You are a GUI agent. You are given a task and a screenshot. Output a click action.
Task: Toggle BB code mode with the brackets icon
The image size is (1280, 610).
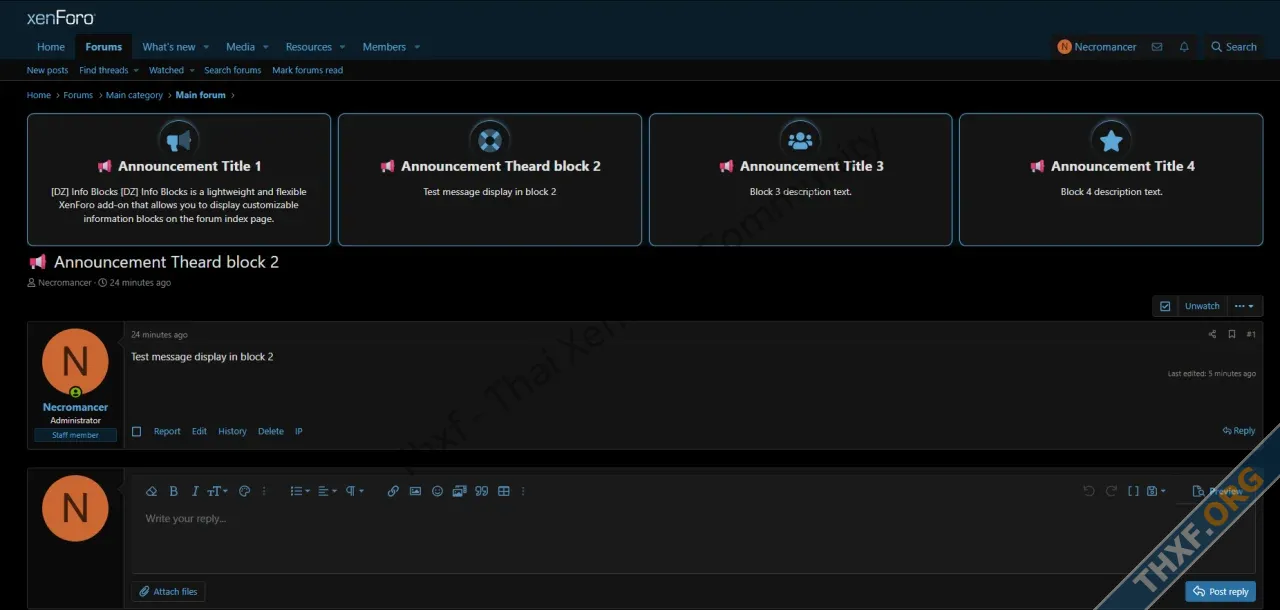[1133, 491]
